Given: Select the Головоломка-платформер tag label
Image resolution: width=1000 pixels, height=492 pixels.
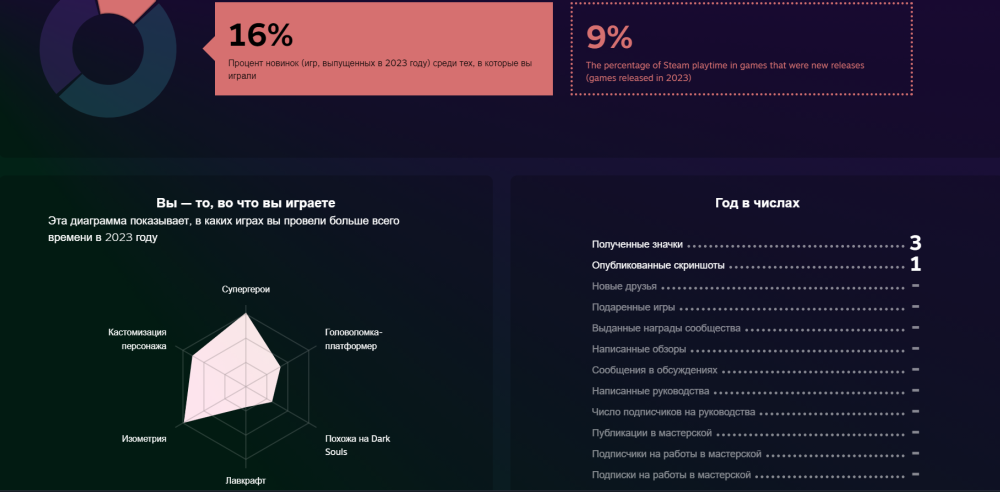Looking at the screenshot, I should click(354, 339).
